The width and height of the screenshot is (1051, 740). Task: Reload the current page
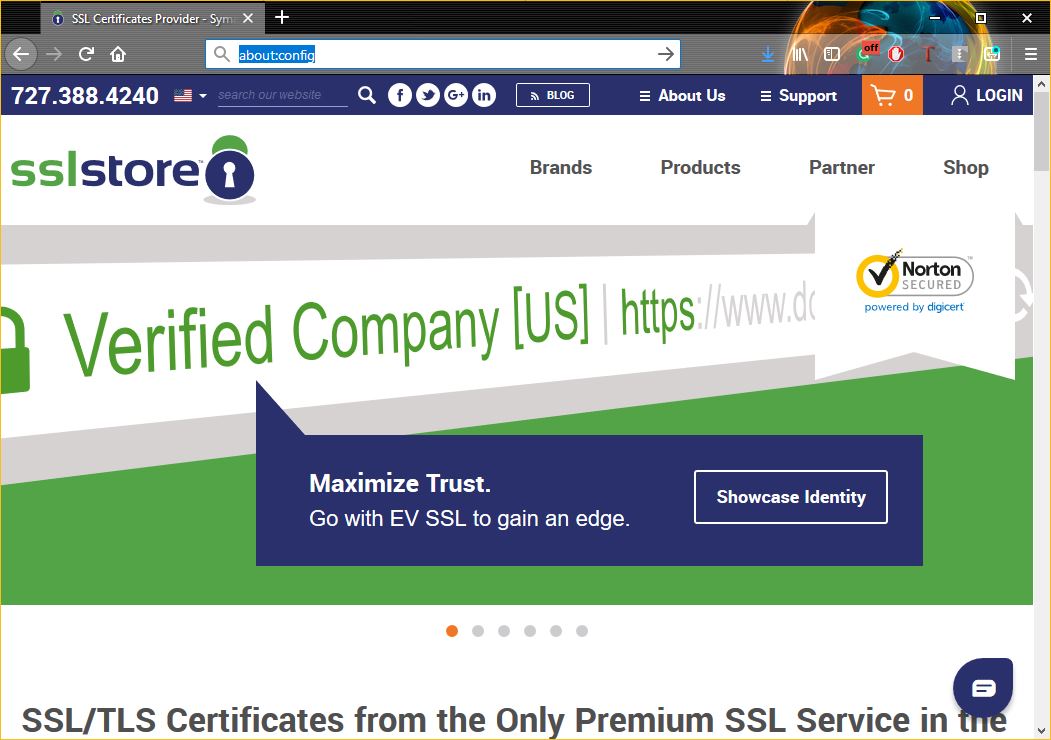[86, 54]
